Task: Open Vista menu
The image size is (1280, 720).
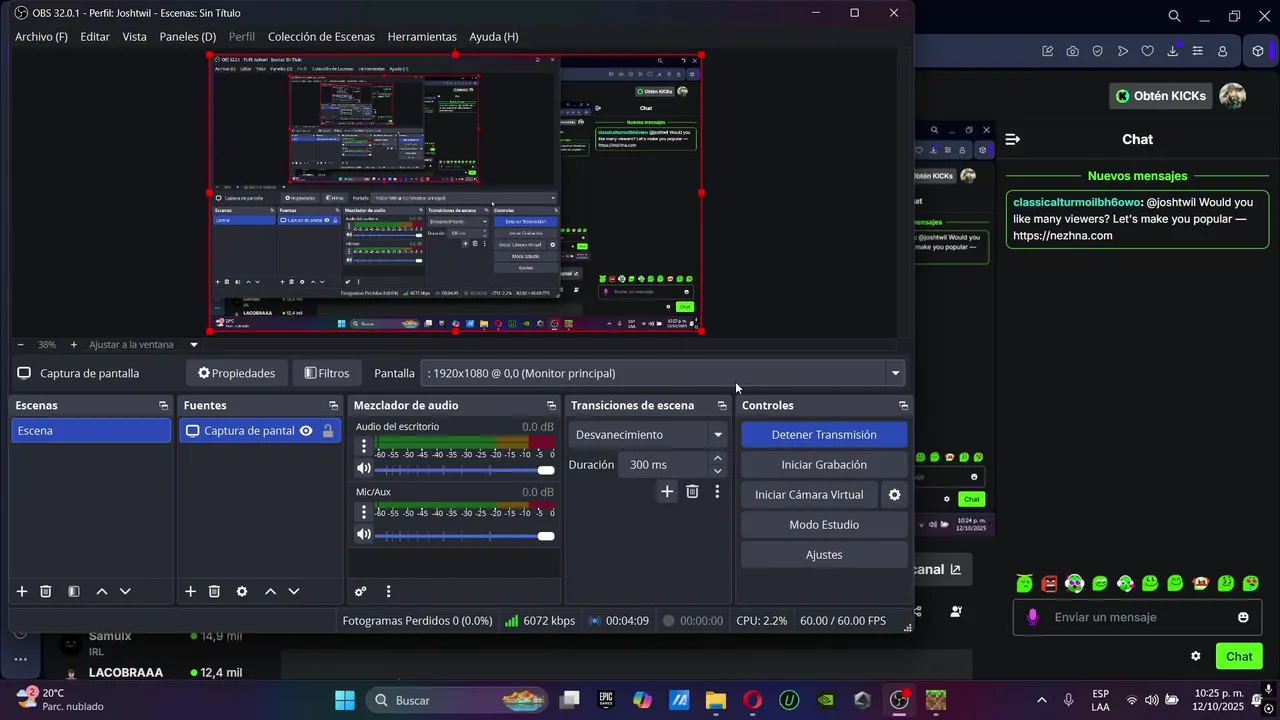Action: click(x=134, y=36)
